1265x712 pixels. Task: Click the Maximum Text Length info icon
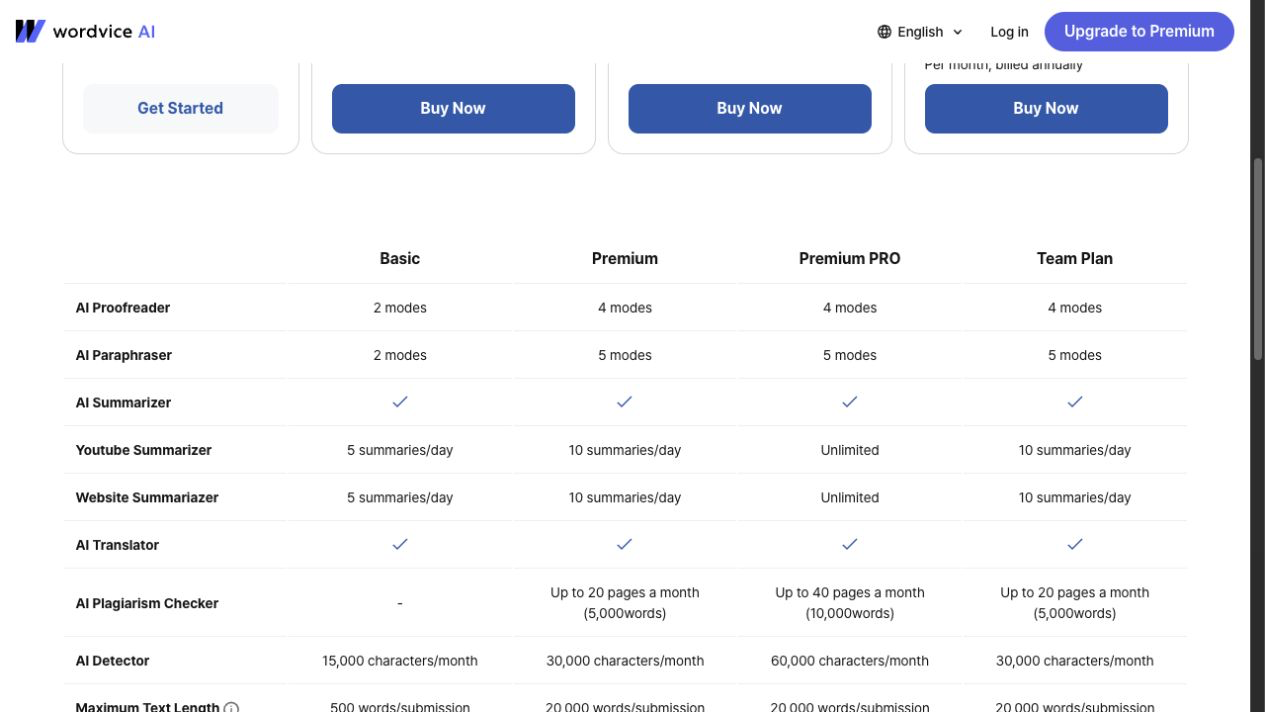[x=231, y=708]
